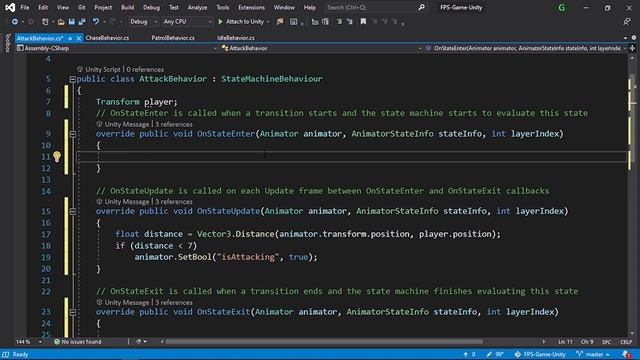Close the AttackBehavior.cs tab
This screenshot has height=360, width=640.
pyautogui.click(x=78, y=38)
